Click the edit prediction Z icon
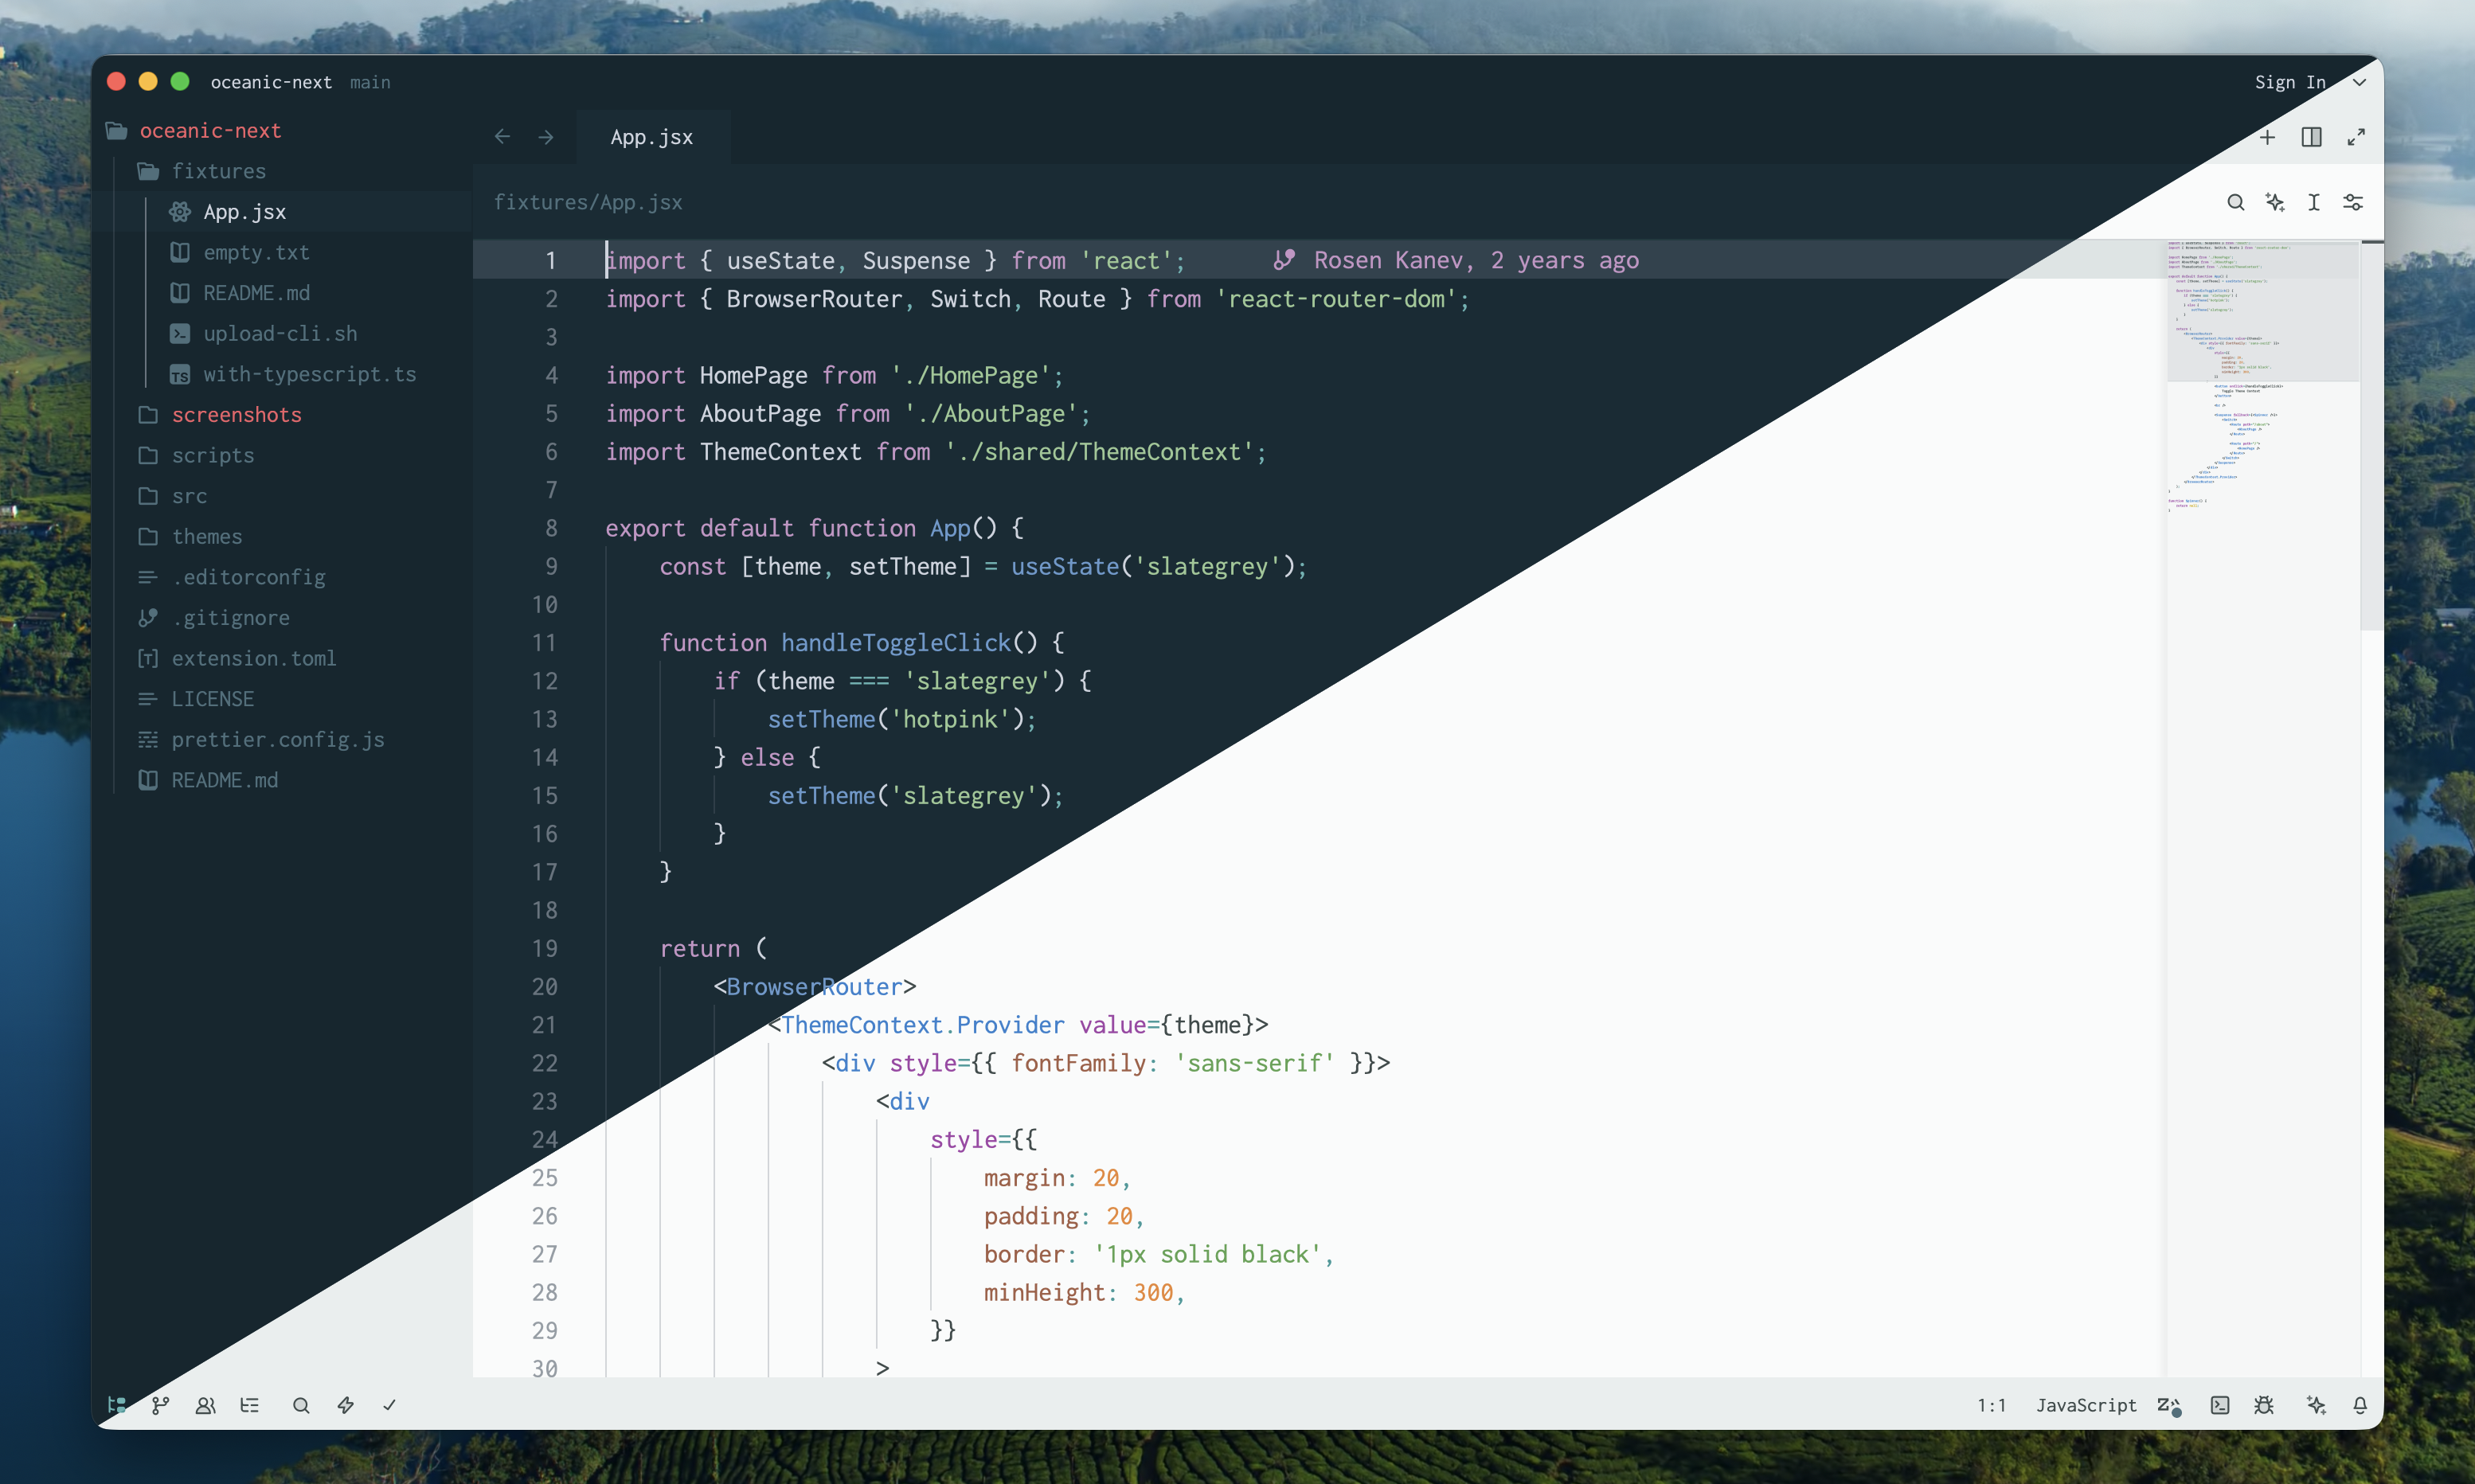 [2169, 1405]
